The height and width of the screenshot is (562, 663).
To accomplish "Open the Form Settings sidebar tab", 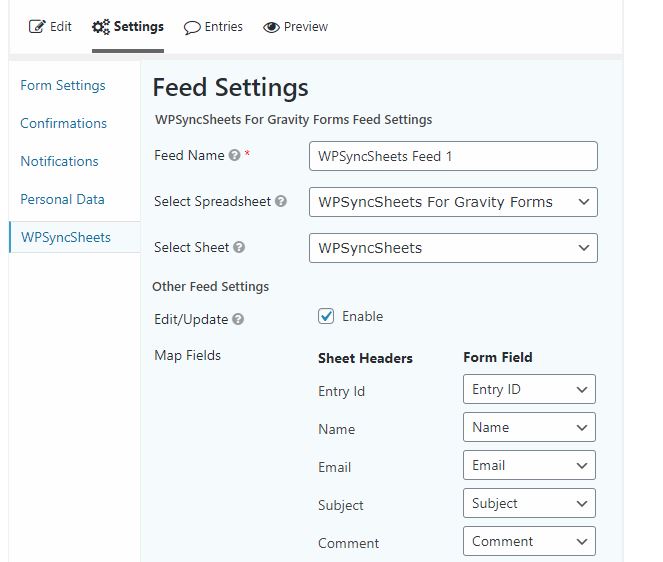I will point(63,85).
